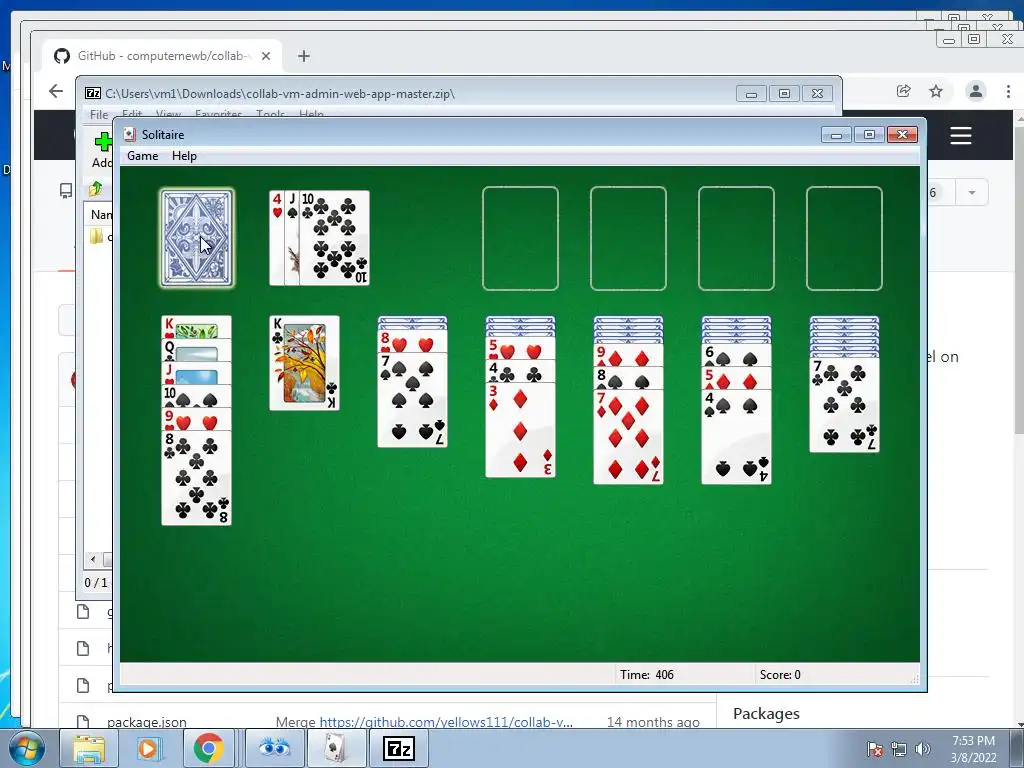Image resolution: width=1024 pixels, height=768 pixels.
Task: Click 7-Zip horizontal scrollbar left arrow
Action: click(x=93, y=559)
